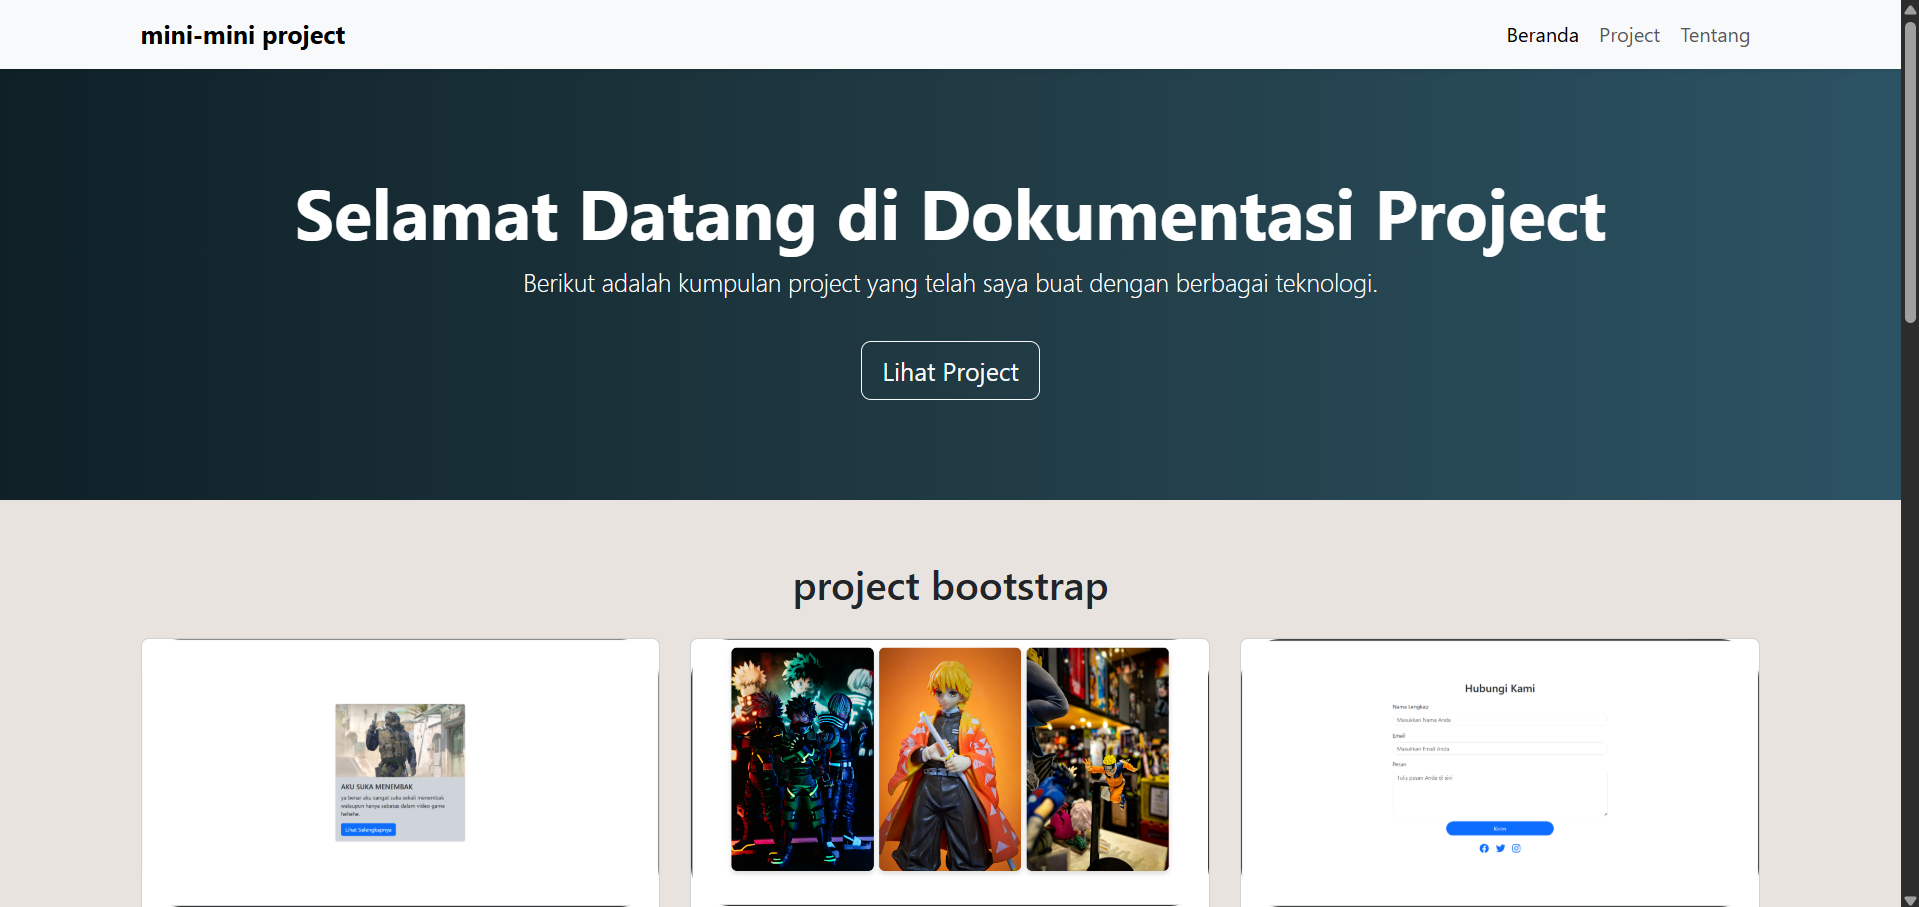Click the "Selamat Datang di Dokumentasi Project" heading

tap(950, 217)
